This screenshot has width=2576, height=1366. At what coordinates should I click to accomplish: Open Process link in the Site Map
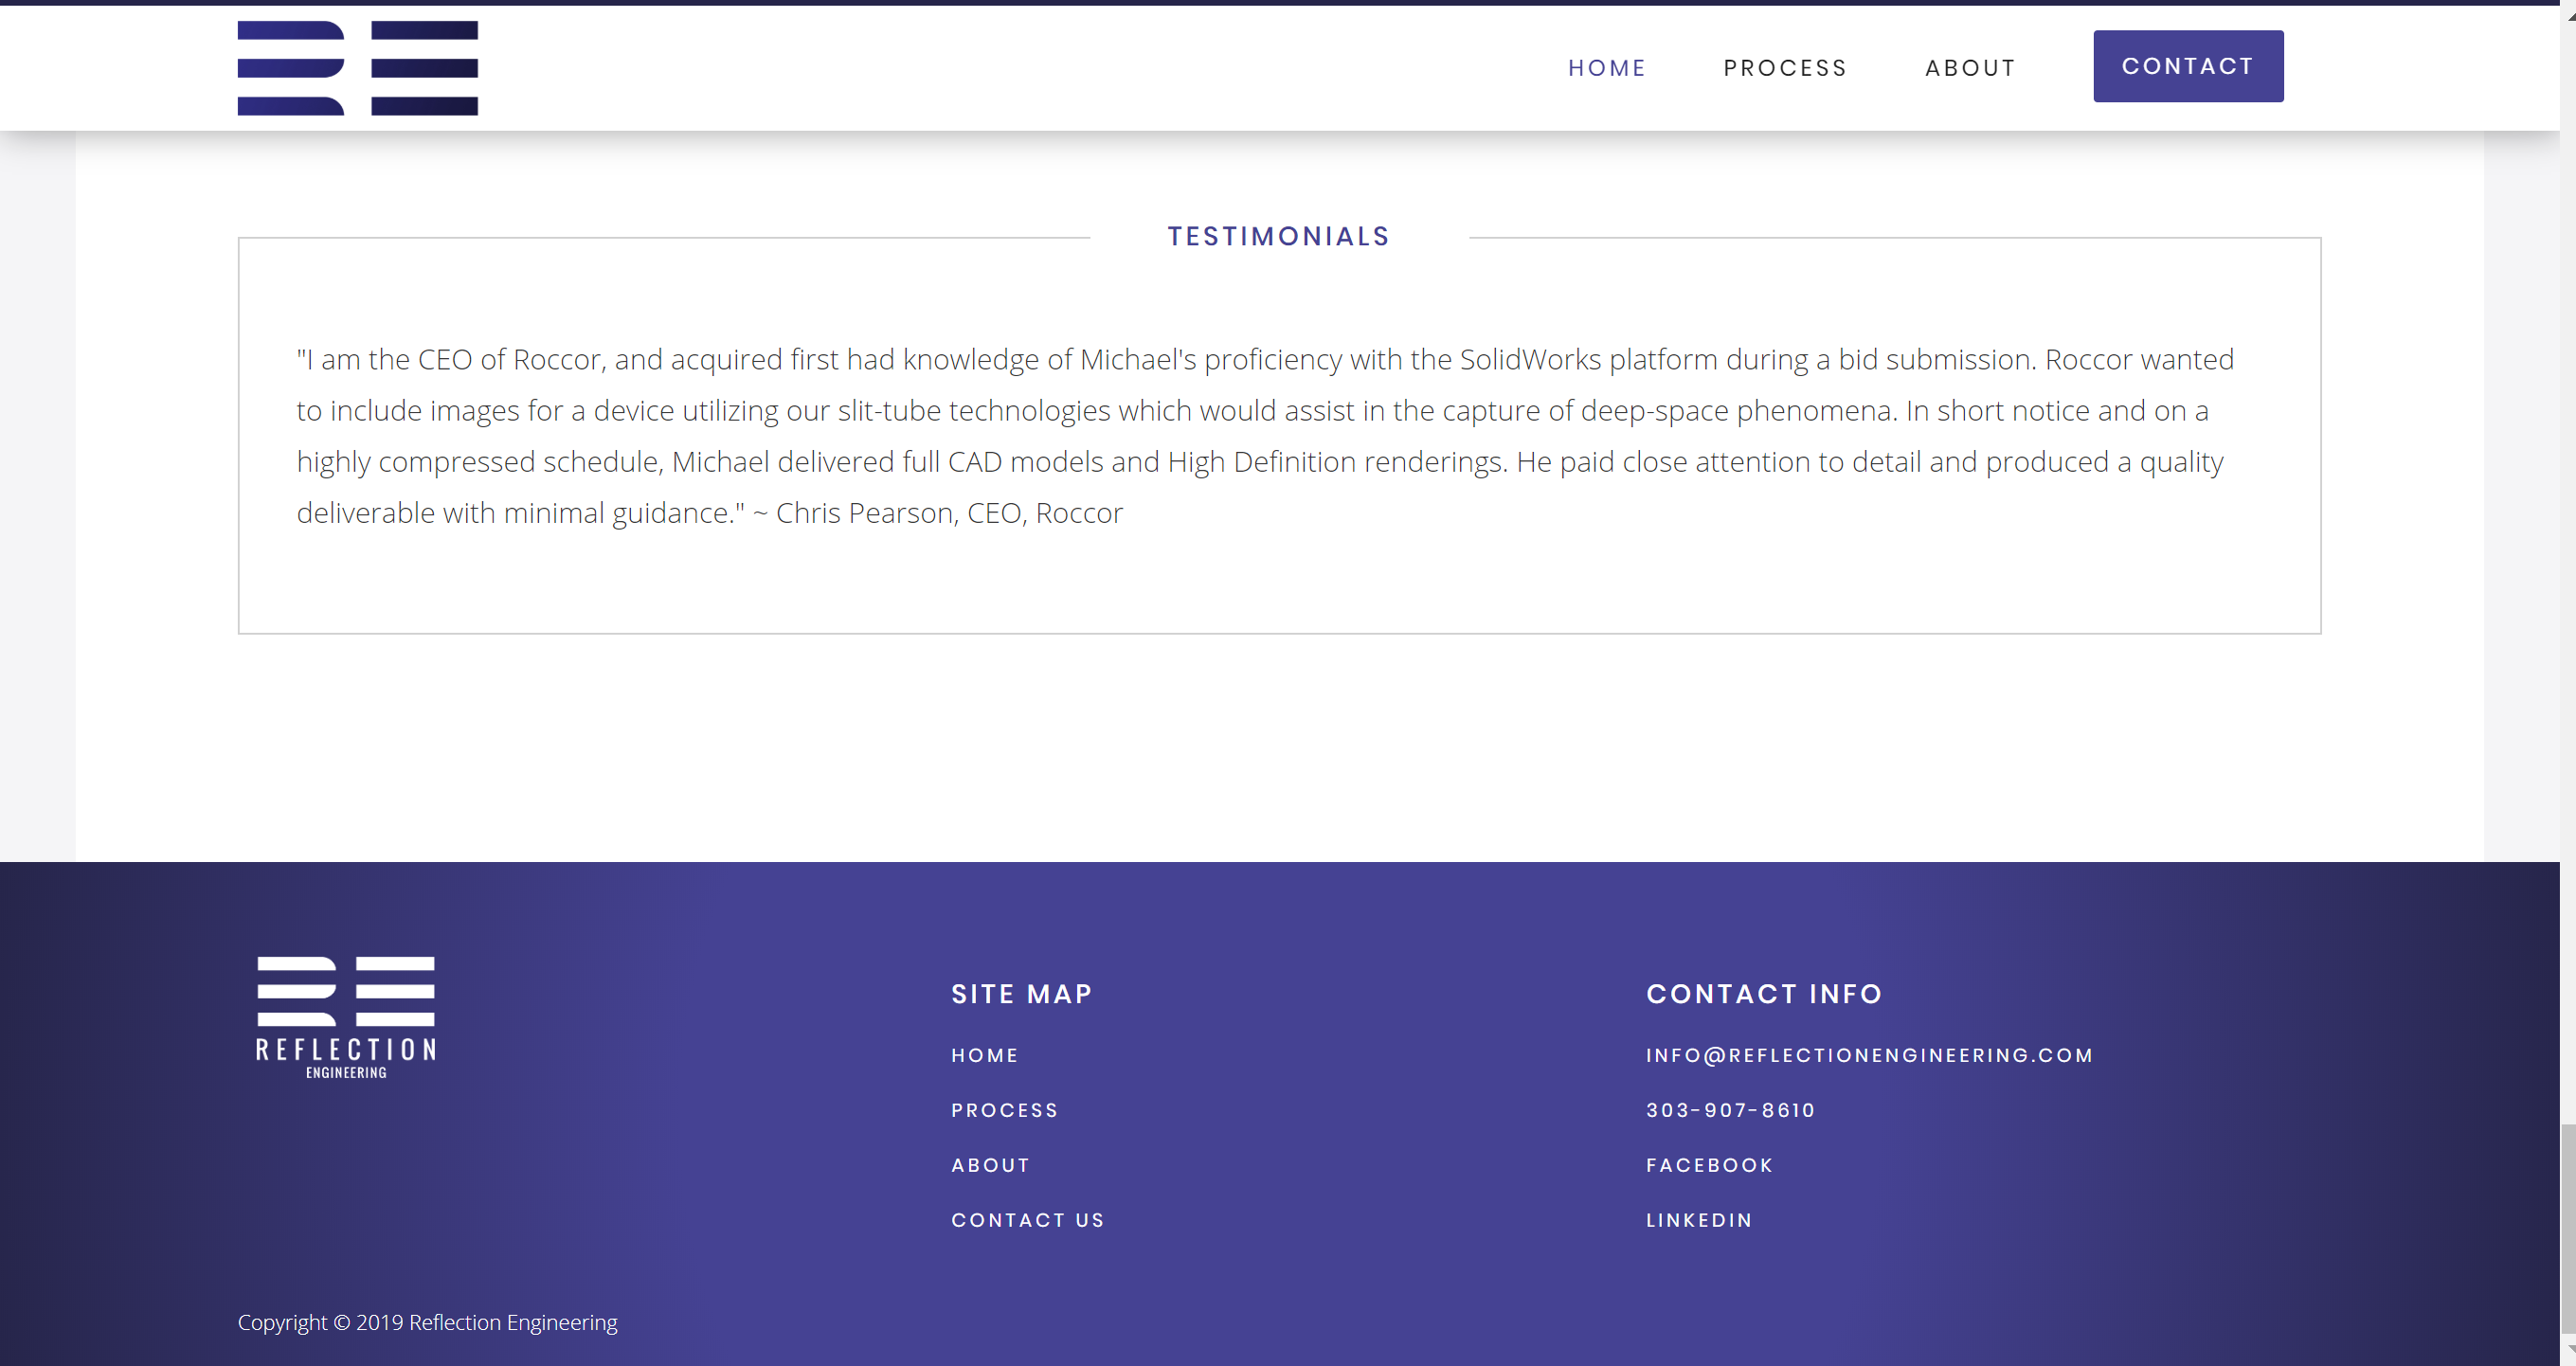(1004, 1110)
